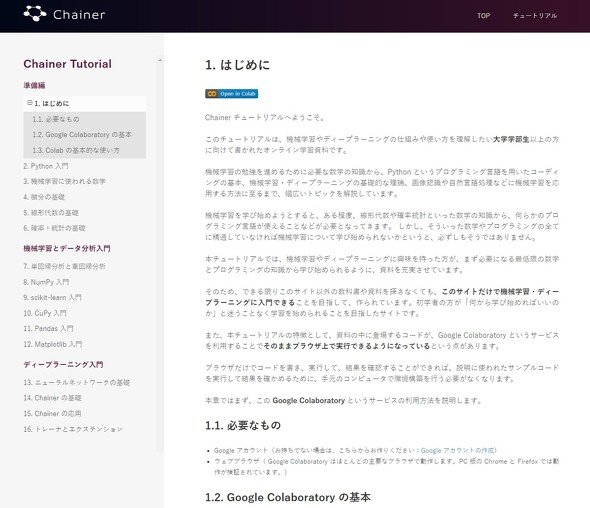Open chapter 2. Python 入門
Screen dimensions: 590x508
[46, 166]
